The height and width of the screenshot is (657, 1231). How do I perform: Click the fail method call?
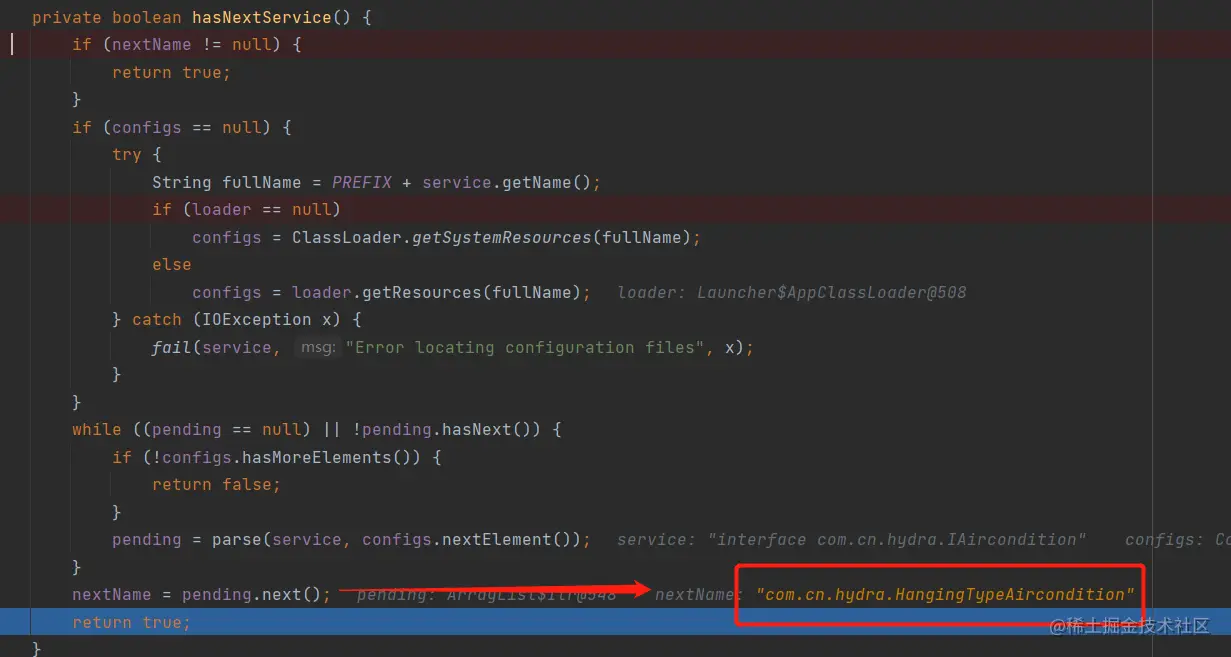tap(171, 347)
